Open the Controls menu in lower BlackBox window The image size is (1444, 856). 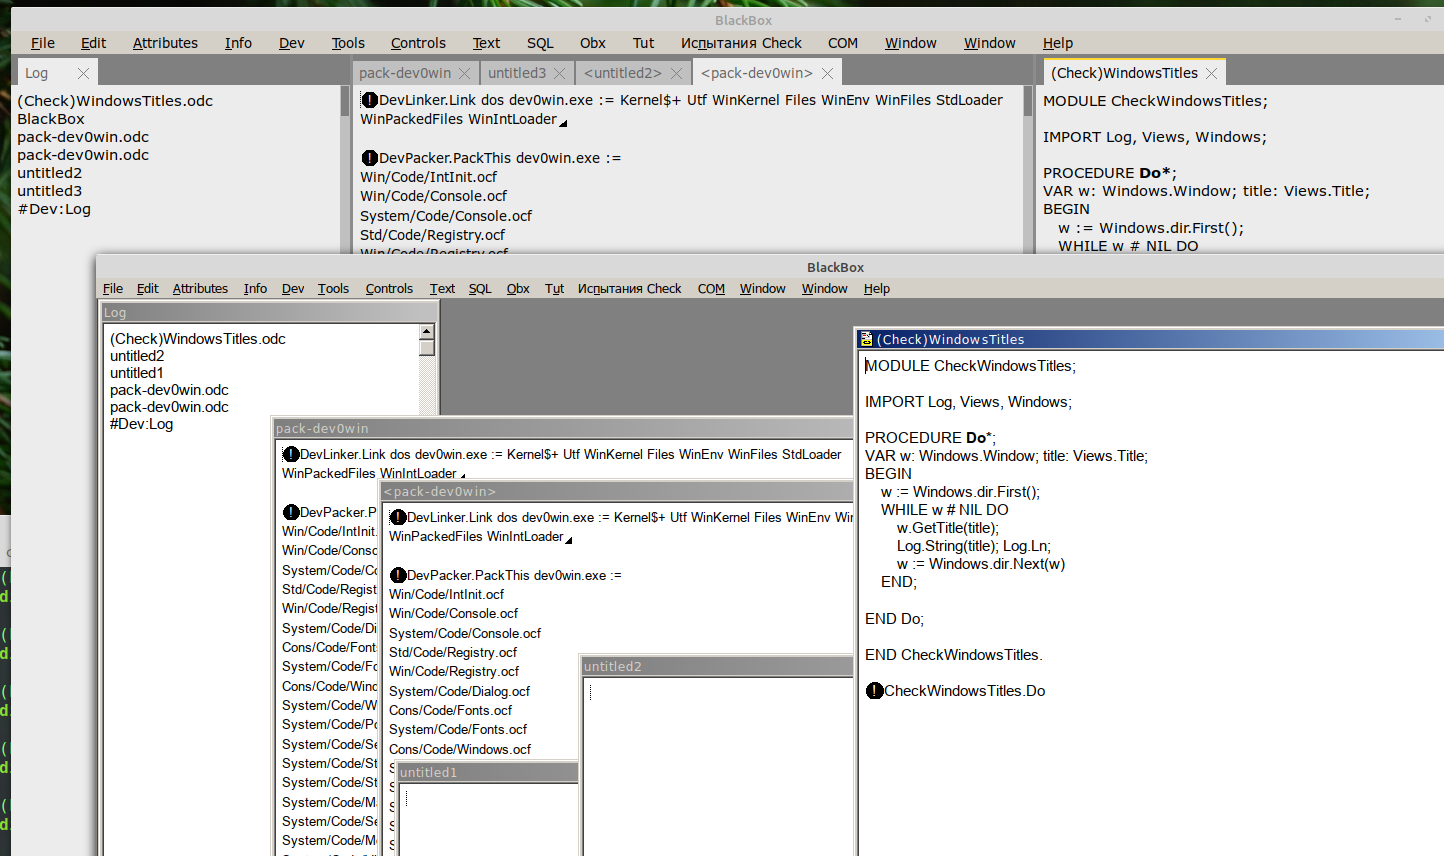tap(389, 289)
